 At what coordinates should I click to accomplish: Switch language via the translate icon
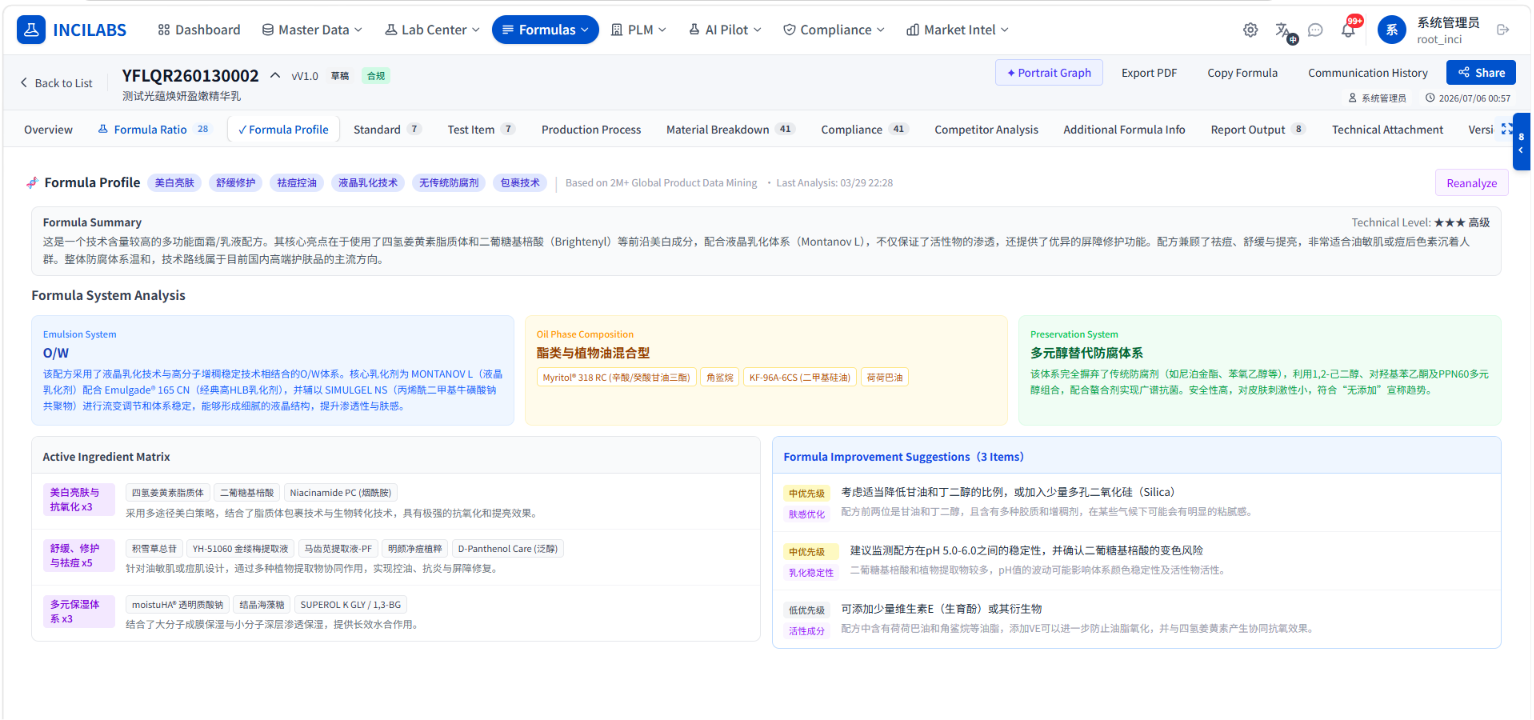[x=1283, y=30]
